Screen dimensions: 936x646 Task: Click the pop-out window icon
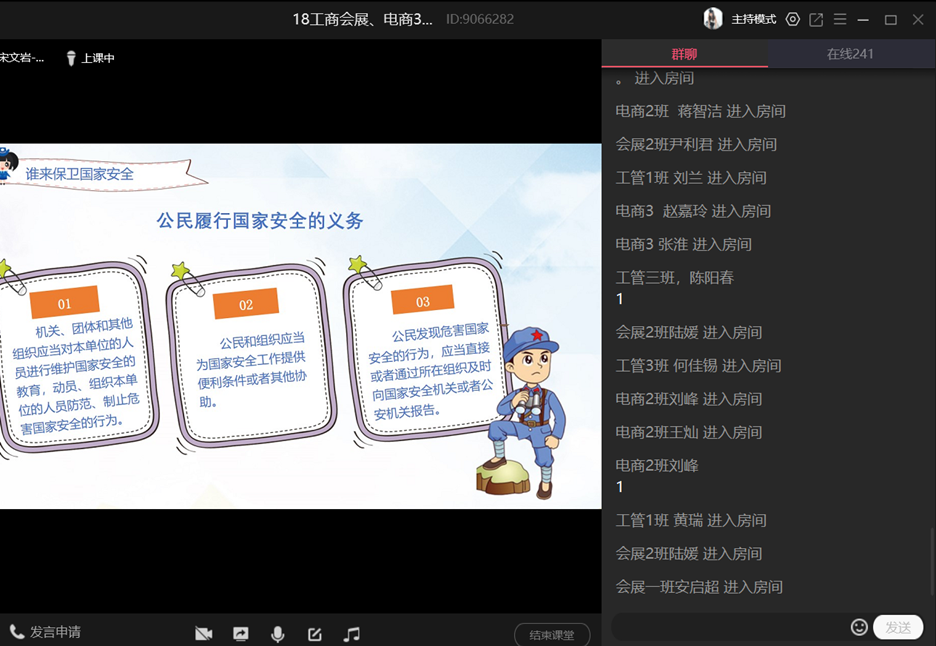[x=816, y=19]
